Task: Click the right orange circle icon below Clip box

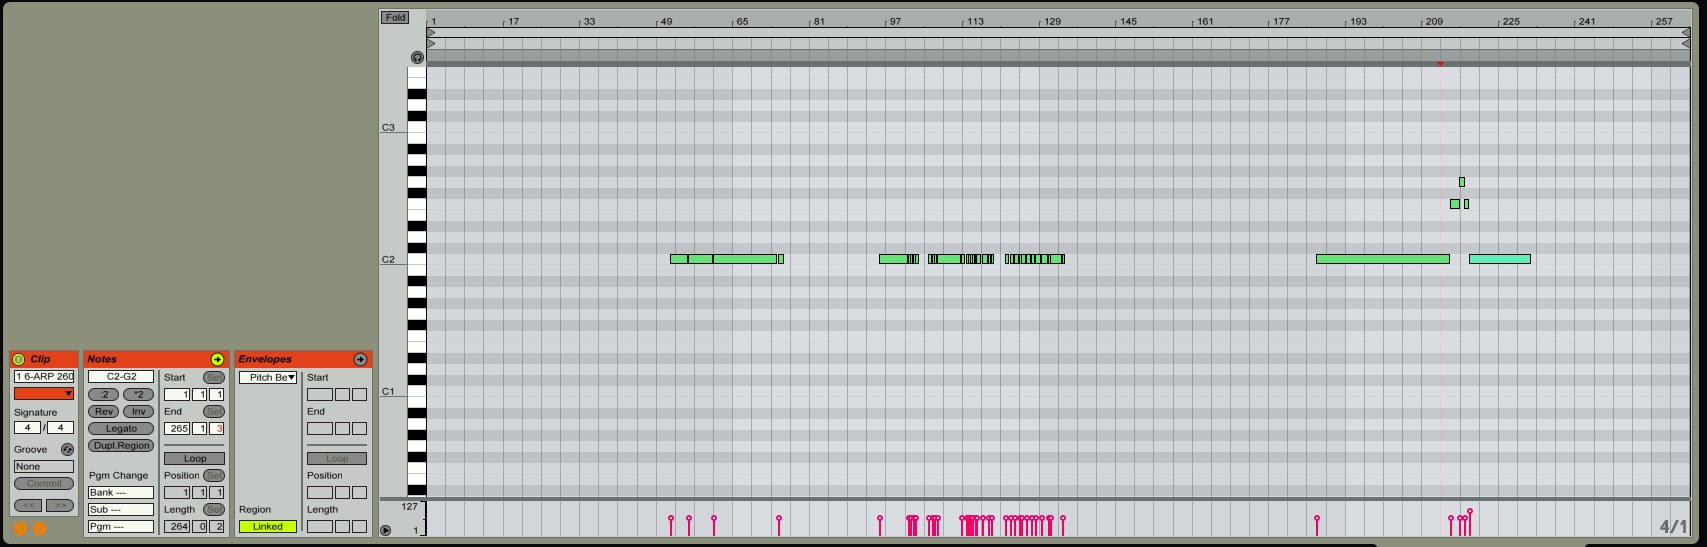Action: 40,528
